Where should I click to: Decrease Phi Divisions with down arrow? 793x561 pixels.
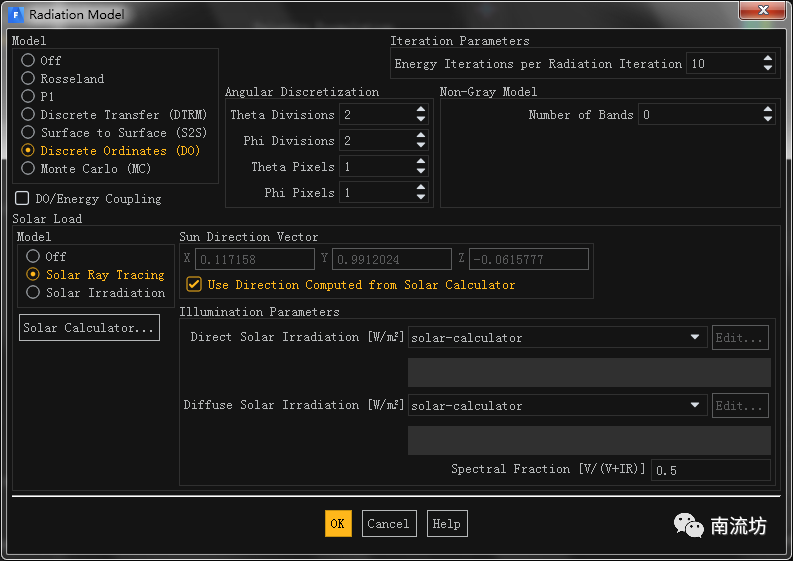point(421,146)
